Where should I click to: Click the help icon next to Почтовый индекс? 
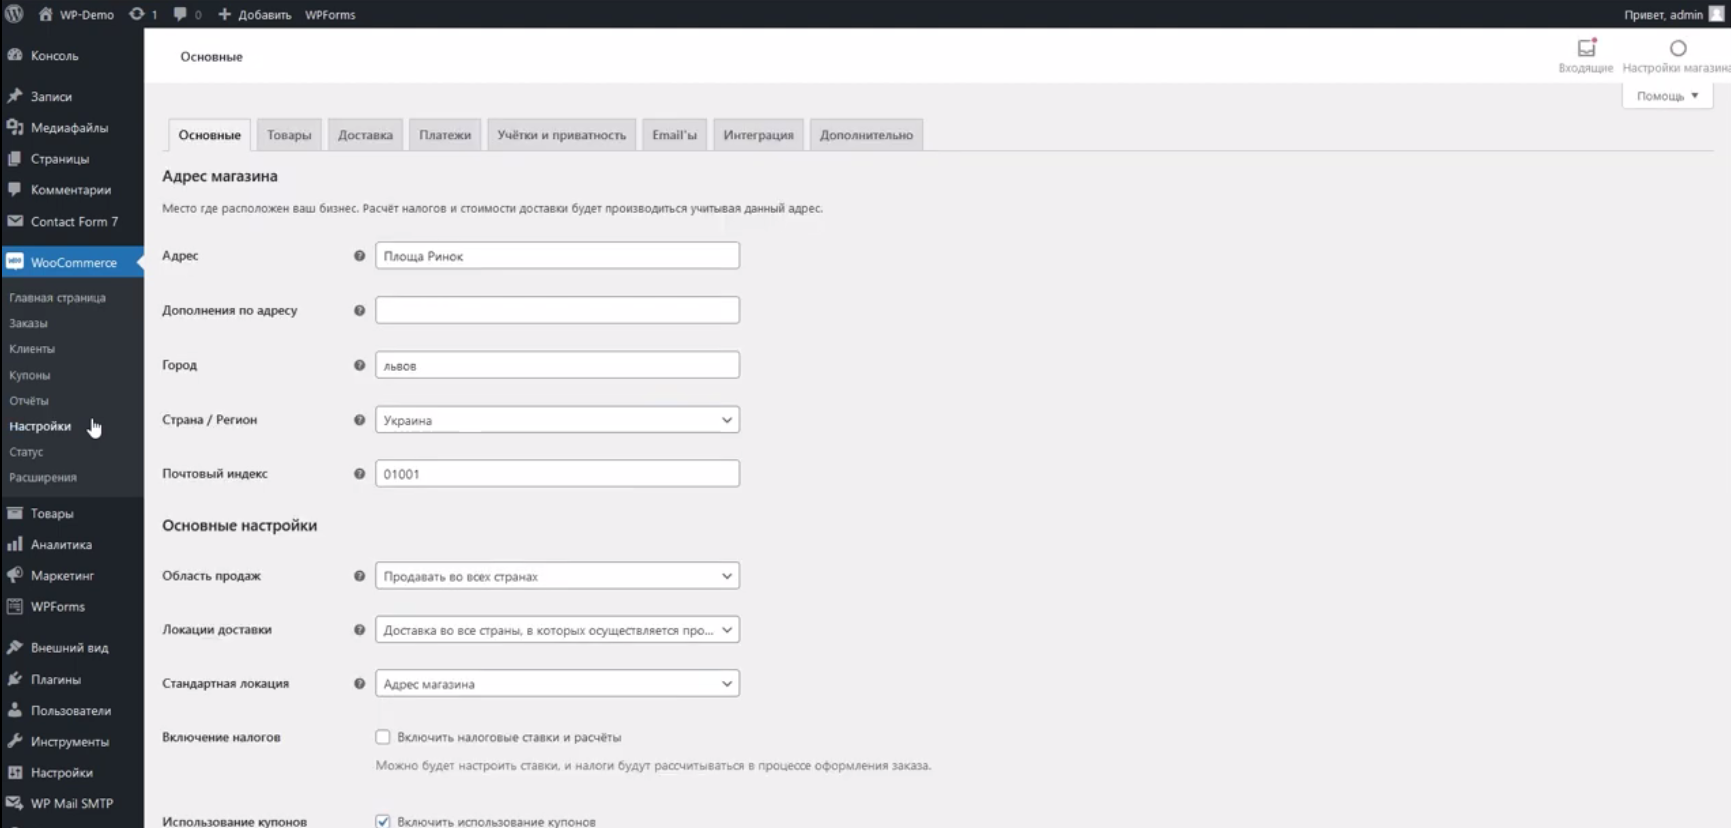coord(359,474)
